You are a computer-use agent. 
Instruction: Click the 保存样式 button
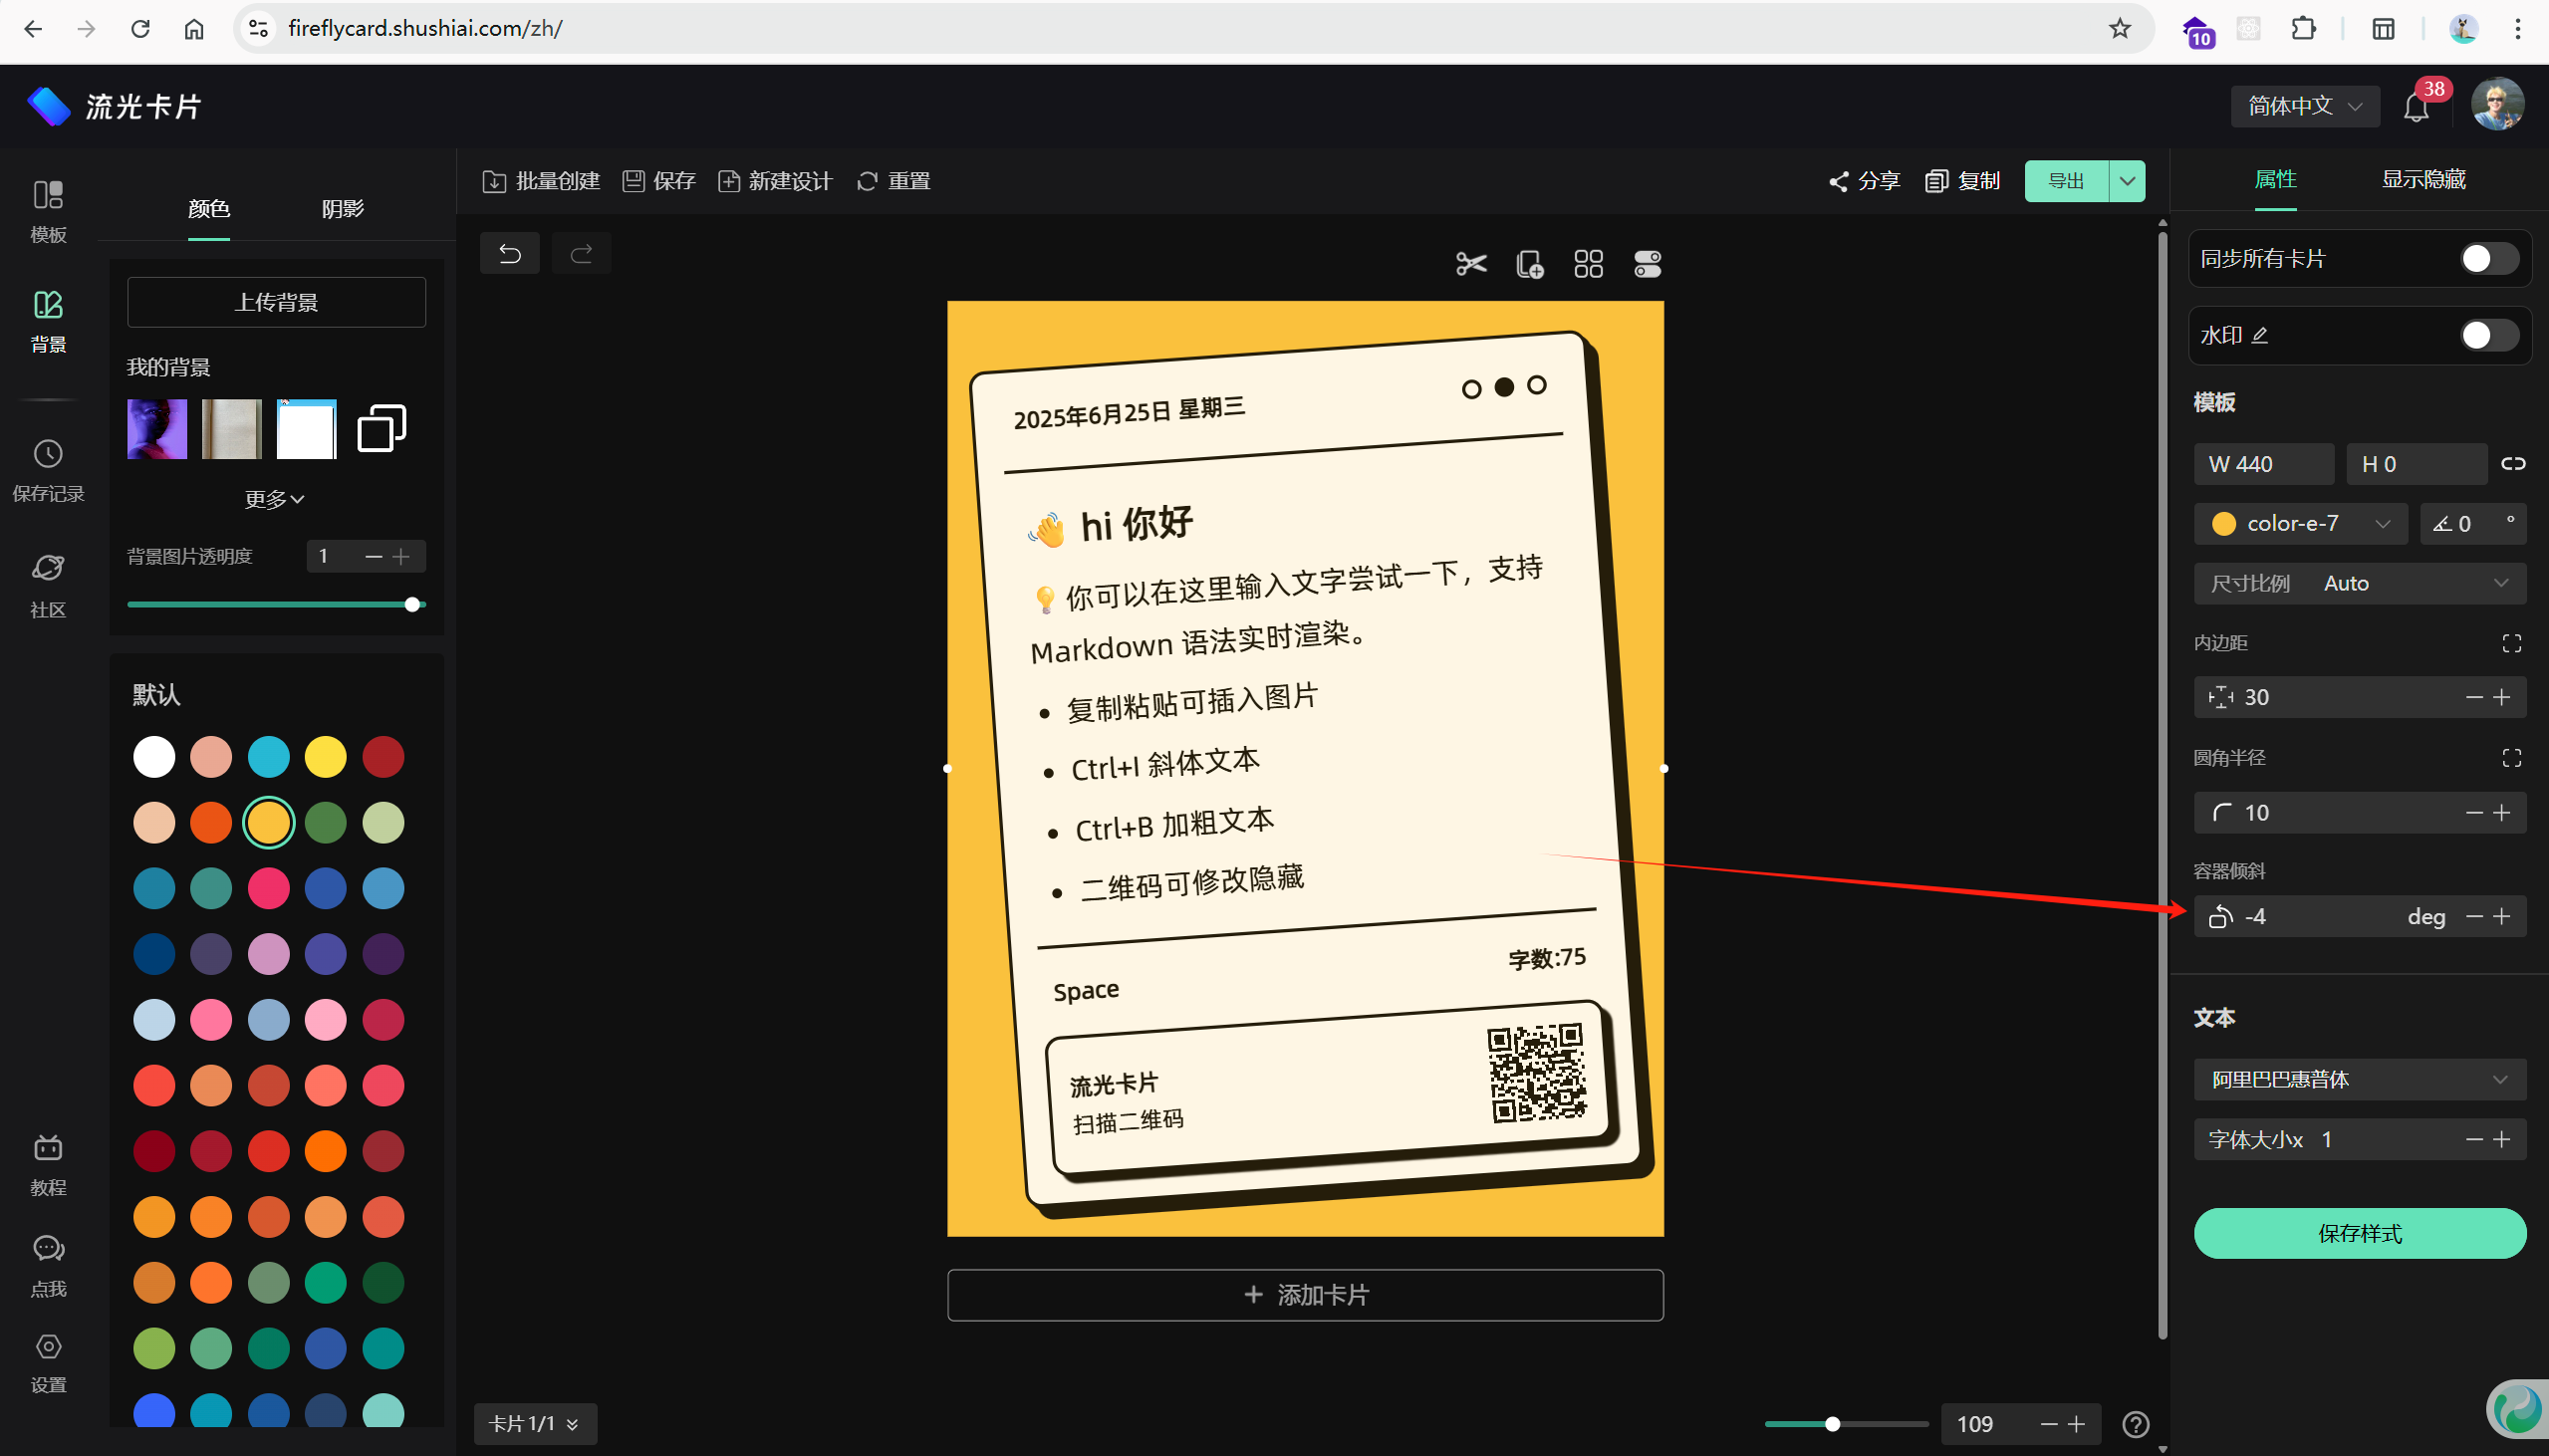point(2359,1233)
